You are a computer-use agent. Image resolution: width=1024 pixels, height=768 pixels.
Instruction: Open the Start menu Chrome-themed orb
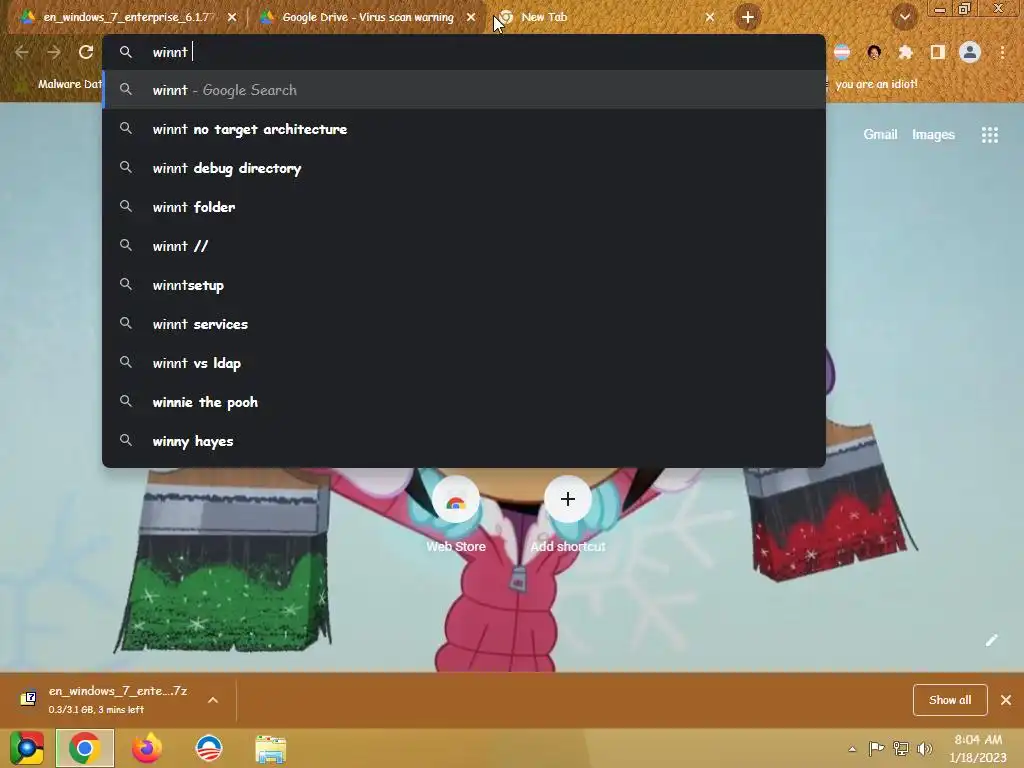[x=26, y=748]
